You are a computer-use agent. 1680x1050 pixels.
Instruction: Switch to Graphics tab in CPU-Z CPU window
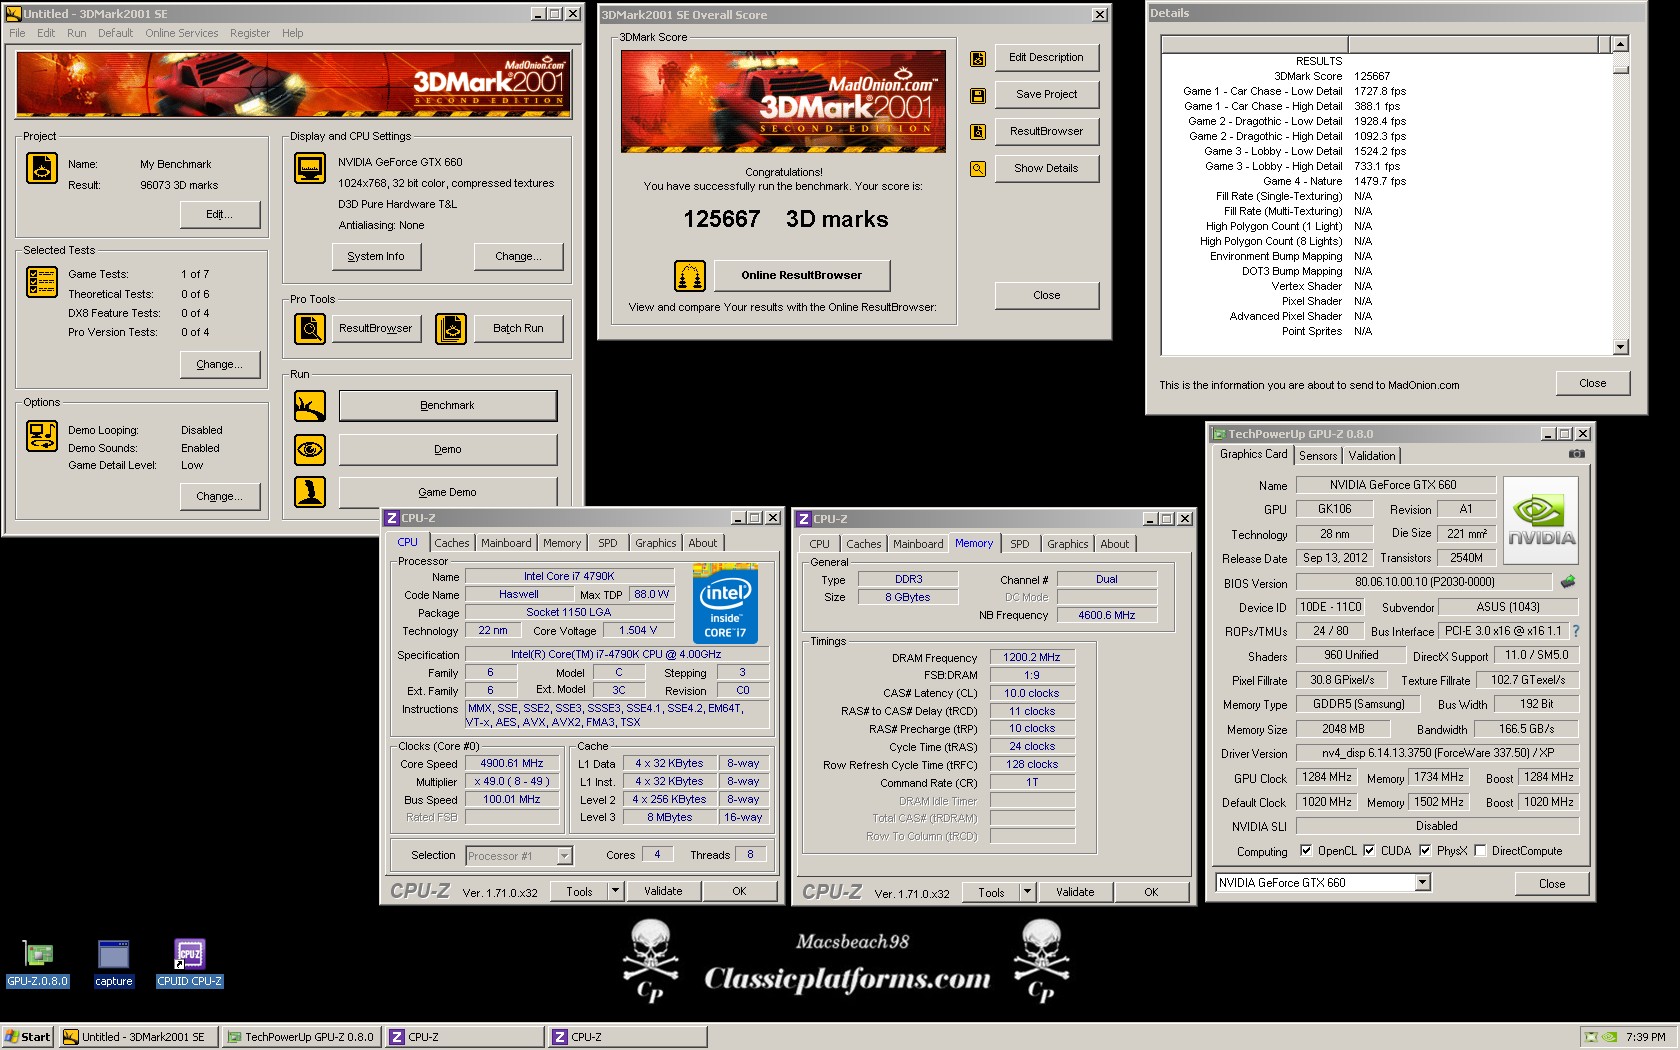[x=655, y=543]
